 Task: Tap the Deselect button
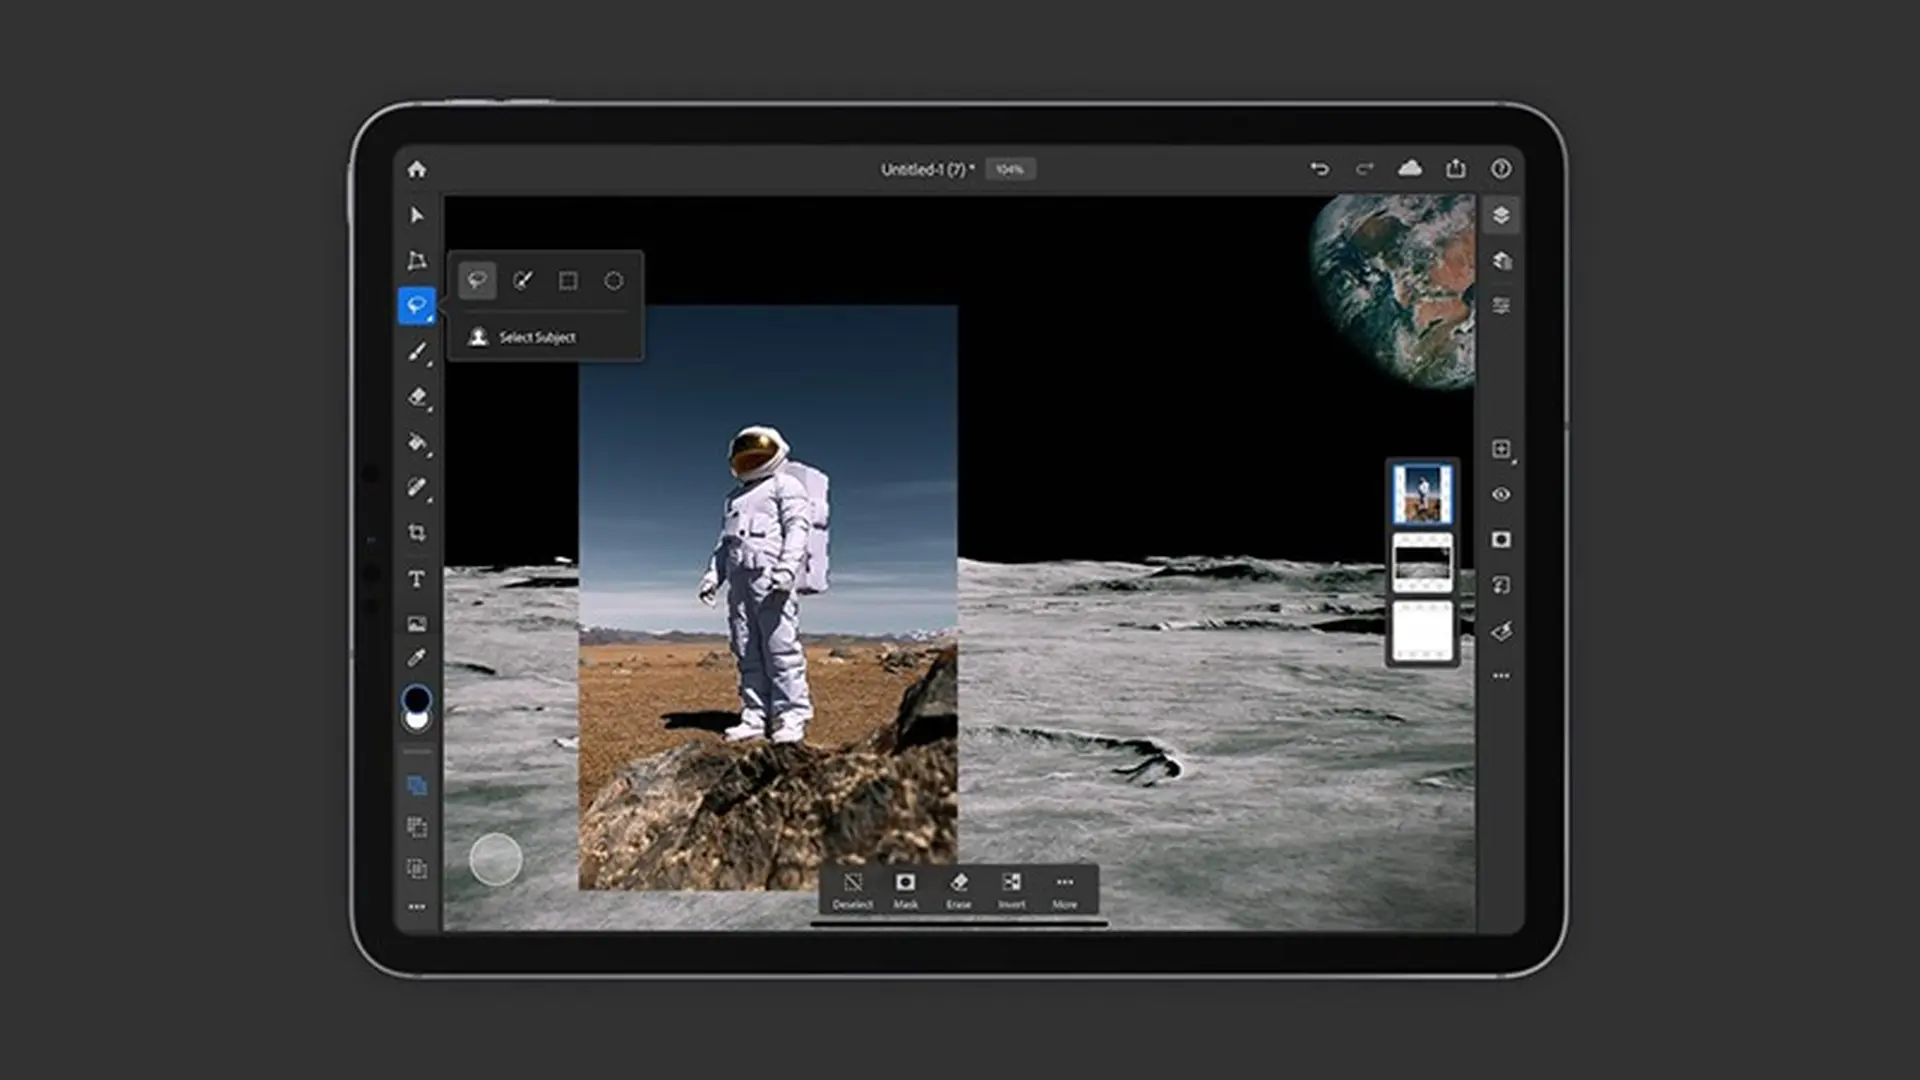(851, 890)
